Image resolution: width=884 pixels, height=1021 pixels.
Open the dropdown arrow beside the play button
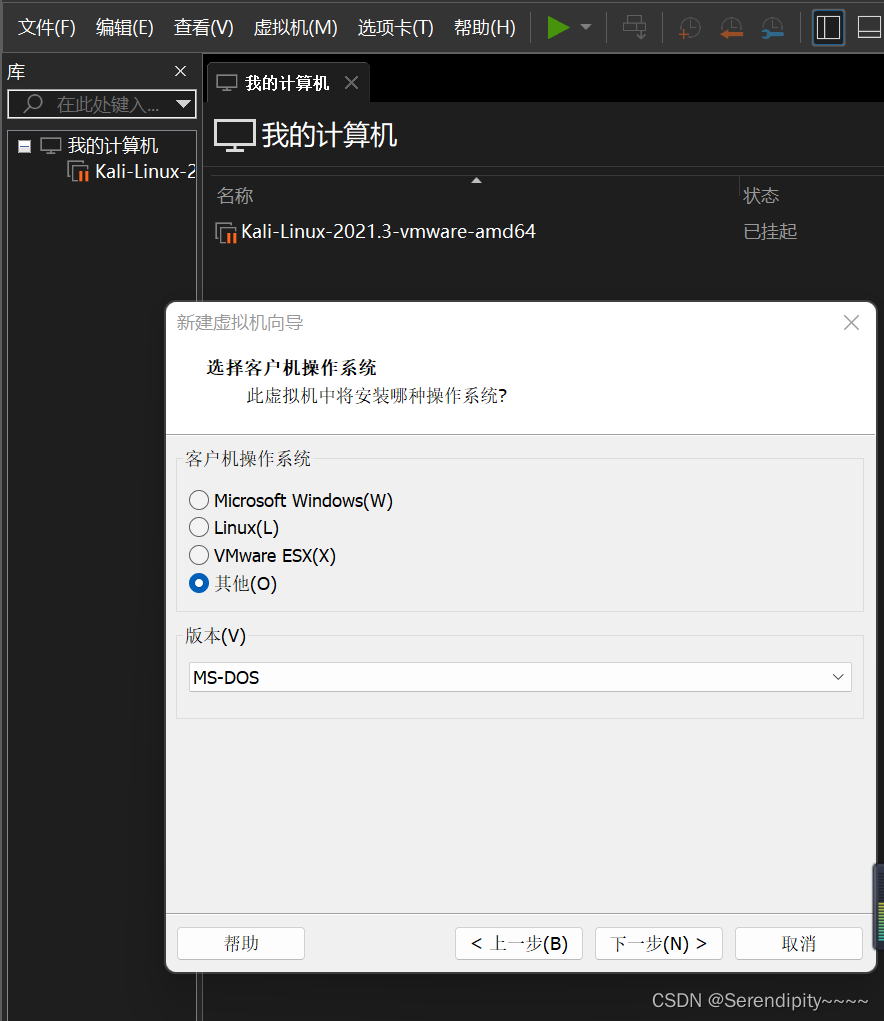584,27
